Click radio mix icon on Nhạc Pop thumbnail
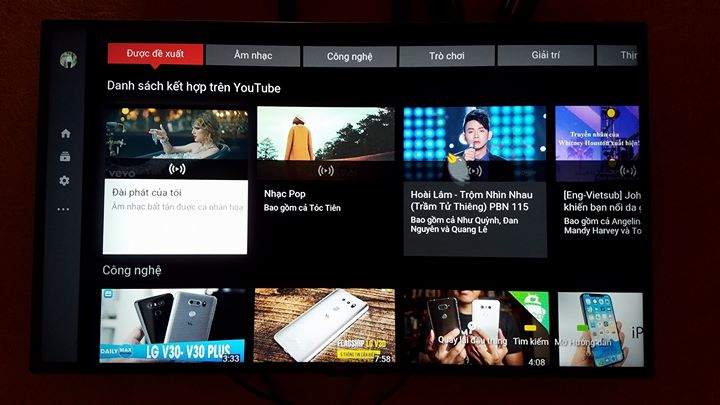Viewport: 720px width, 405px height. pos(326,171)
